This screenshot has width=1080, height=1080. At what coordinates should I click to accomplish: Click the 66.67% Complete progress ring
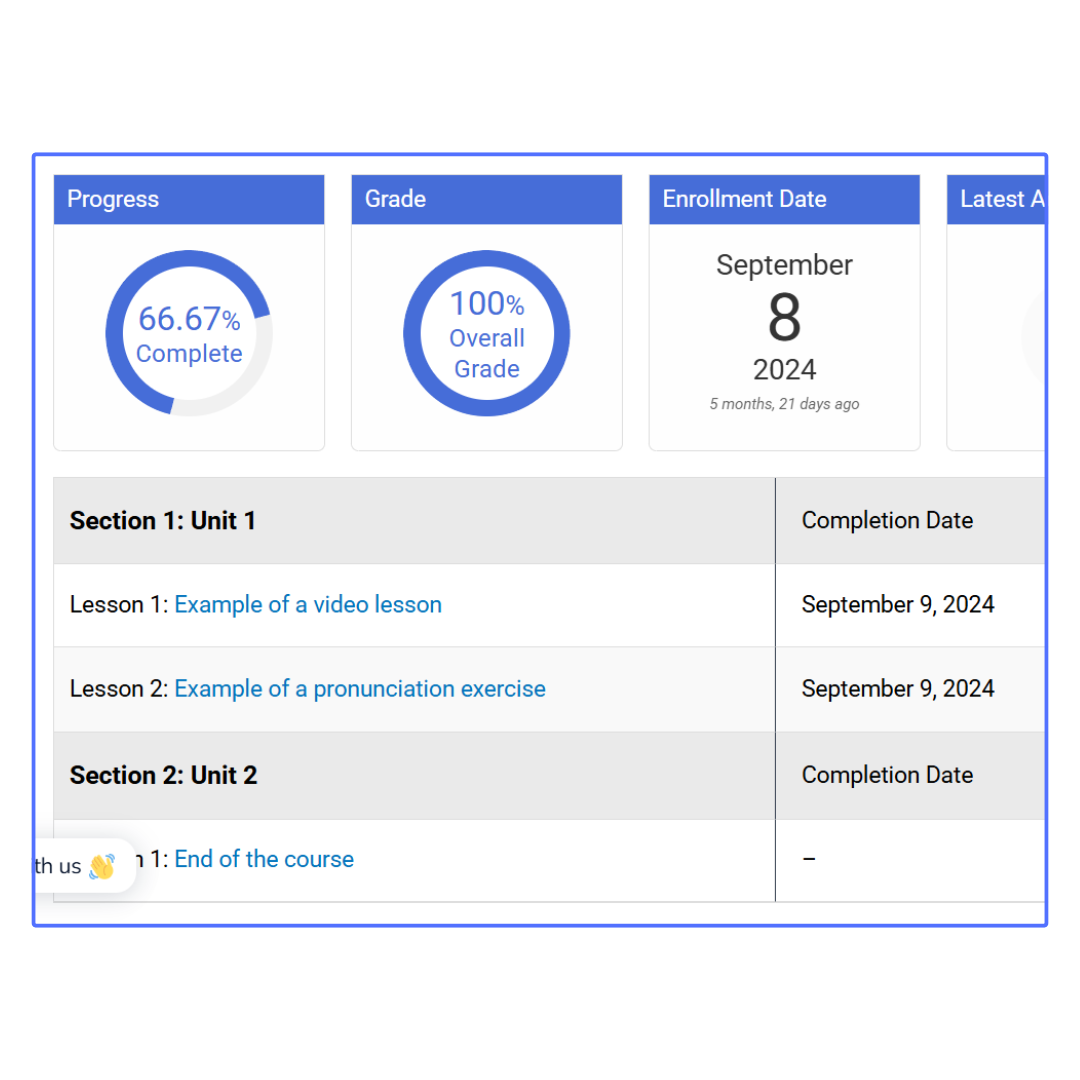189,334
